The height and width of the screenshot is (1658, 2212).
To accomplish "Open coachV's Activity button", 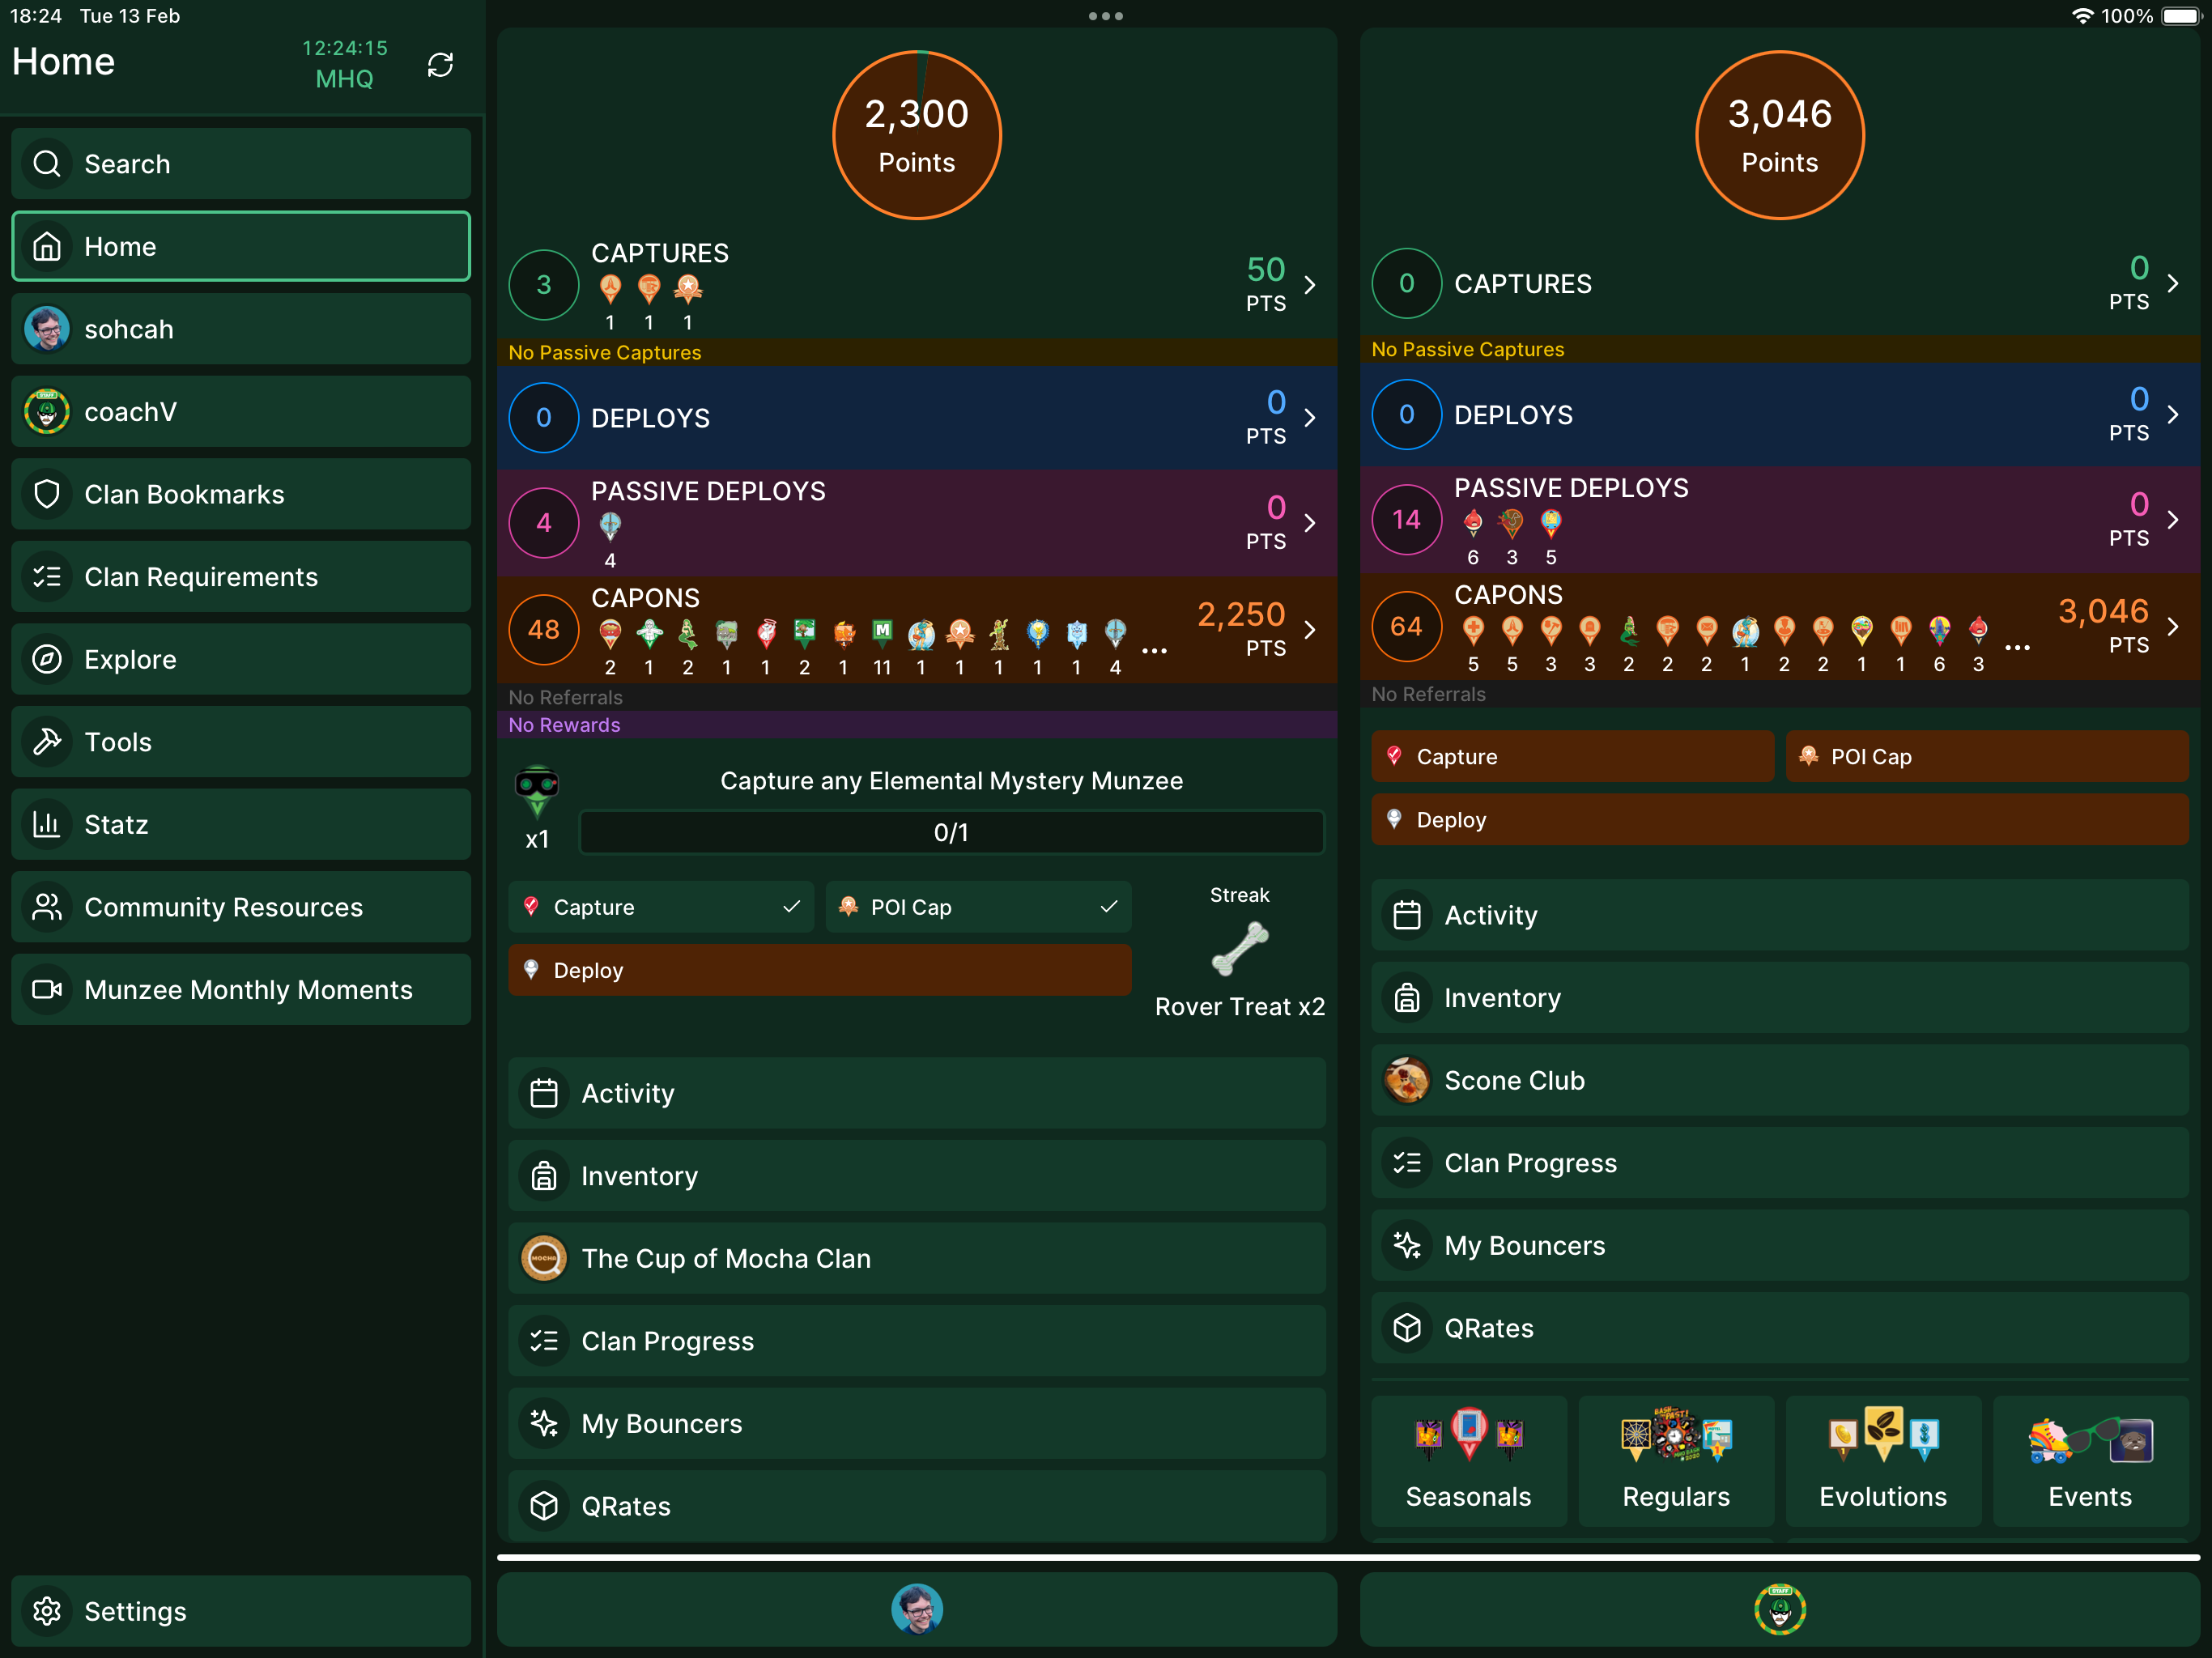I will coord(1780,915).
